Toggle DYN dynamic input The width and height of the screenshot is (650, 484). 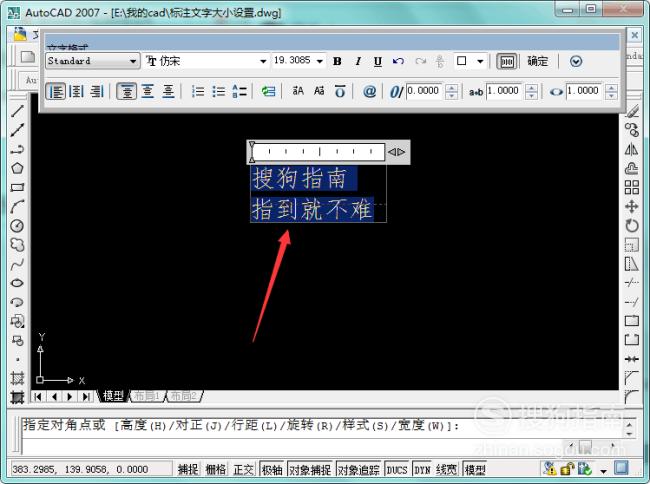click(422, 469)
